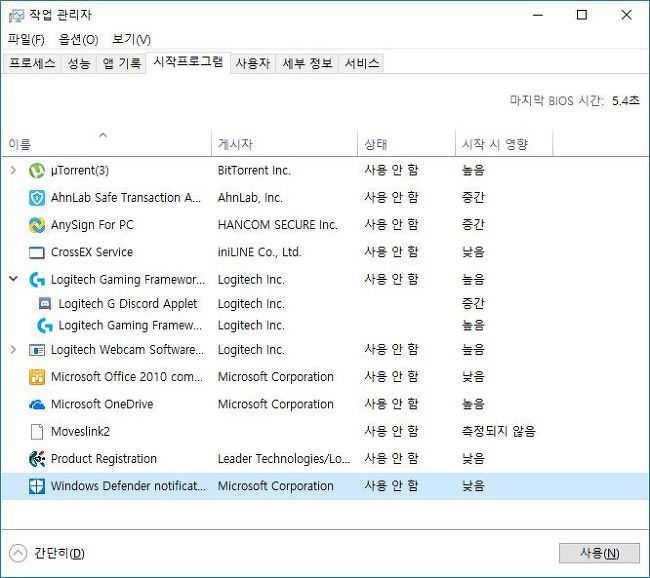This screenshot has height=578, width=650.
Task: Click the AnySign For PC icon
Action: pyautogui.click(x=36, y=225)
